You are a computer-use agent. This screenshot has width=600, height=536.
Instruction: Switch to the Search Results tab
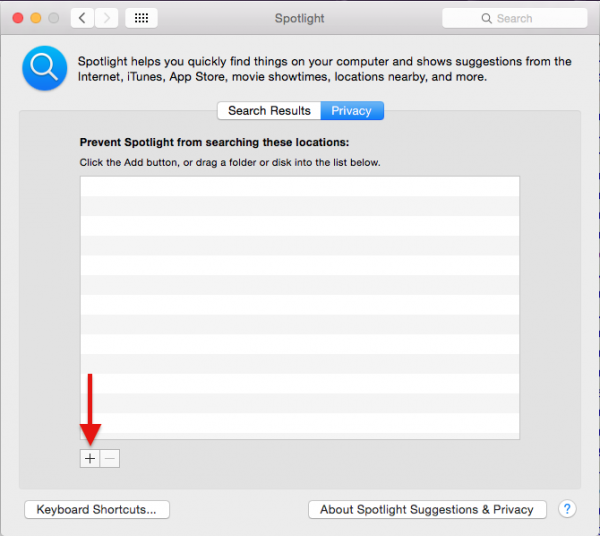269,111
